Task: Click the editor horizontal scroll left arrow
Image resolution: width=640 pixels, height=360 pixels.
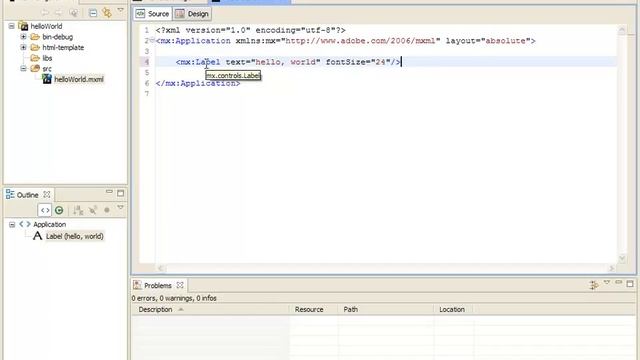Action: point(160,268)
